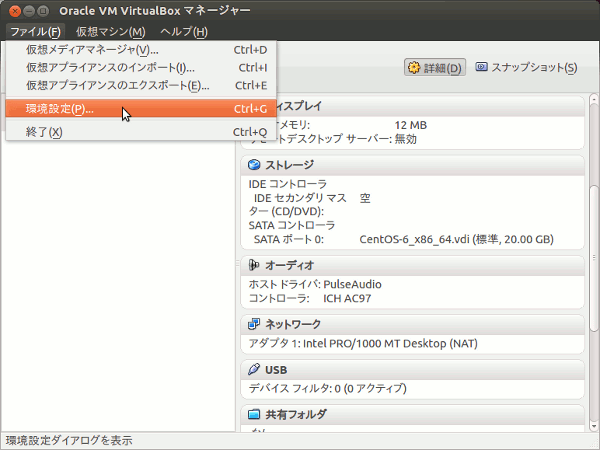The width and height of the screenshot is (600, 450).
Task: Close the open ファイル(F) menu
Action: [x=35, y=31]
